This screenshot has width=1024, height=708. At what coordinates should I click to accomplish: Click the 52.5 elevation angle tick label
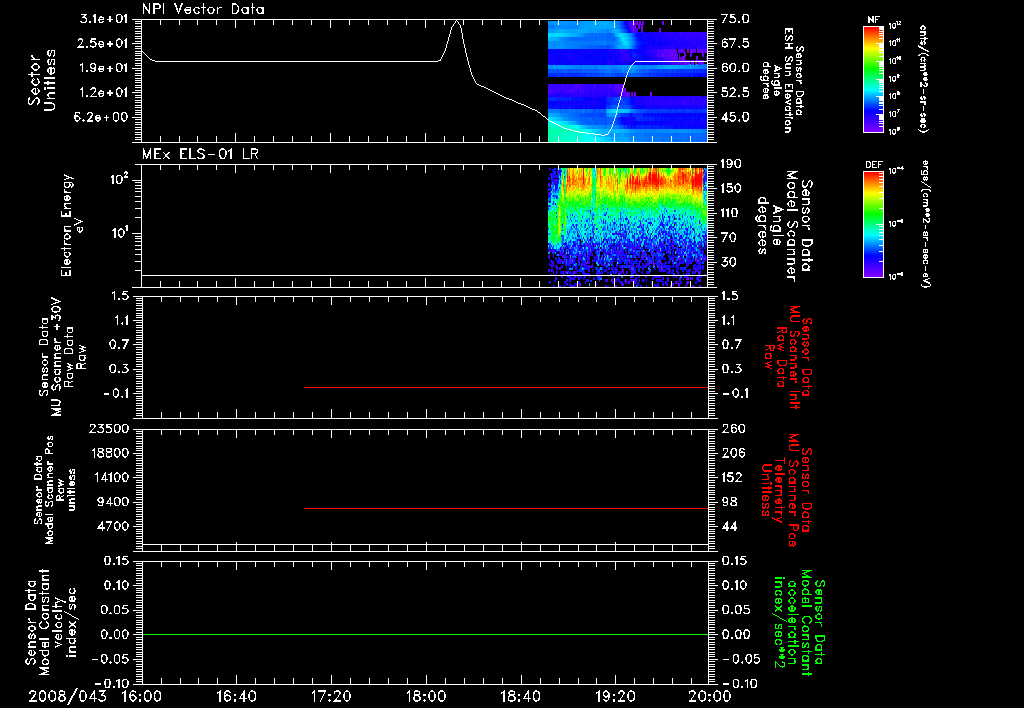coord(735,93)
